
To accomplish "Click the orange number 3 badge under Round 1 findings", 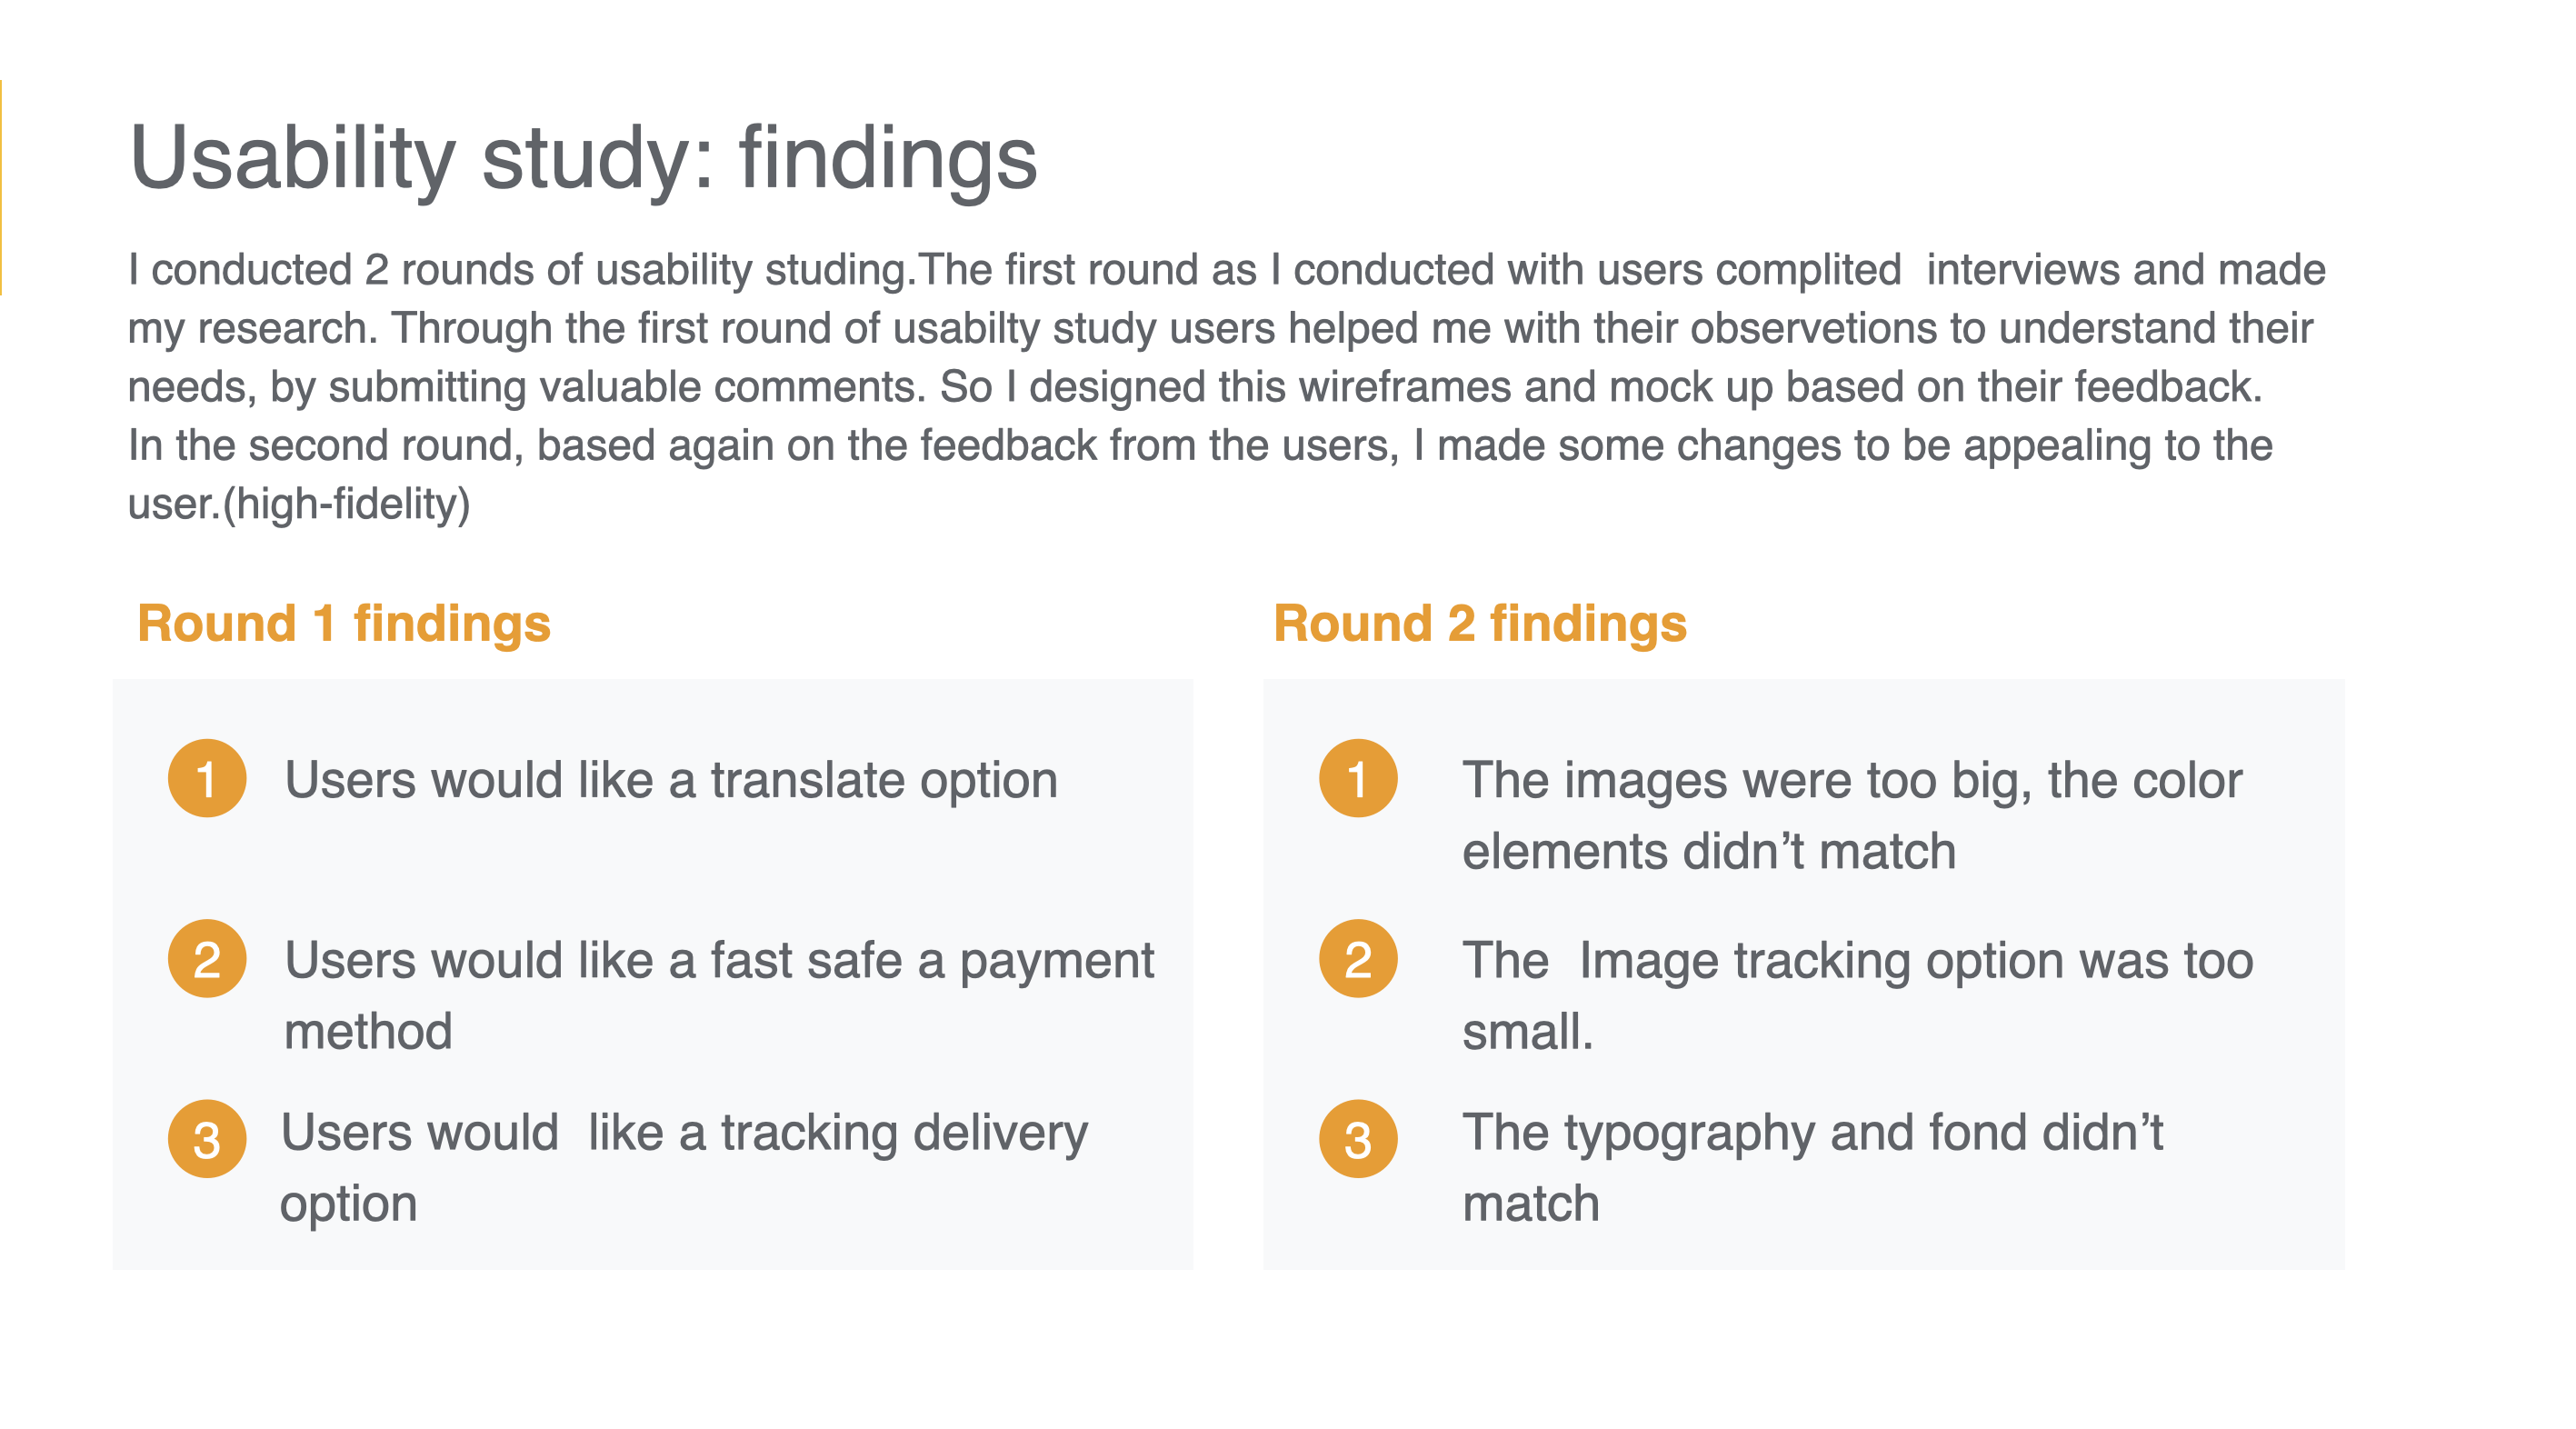I will (x=207, y=1138).
